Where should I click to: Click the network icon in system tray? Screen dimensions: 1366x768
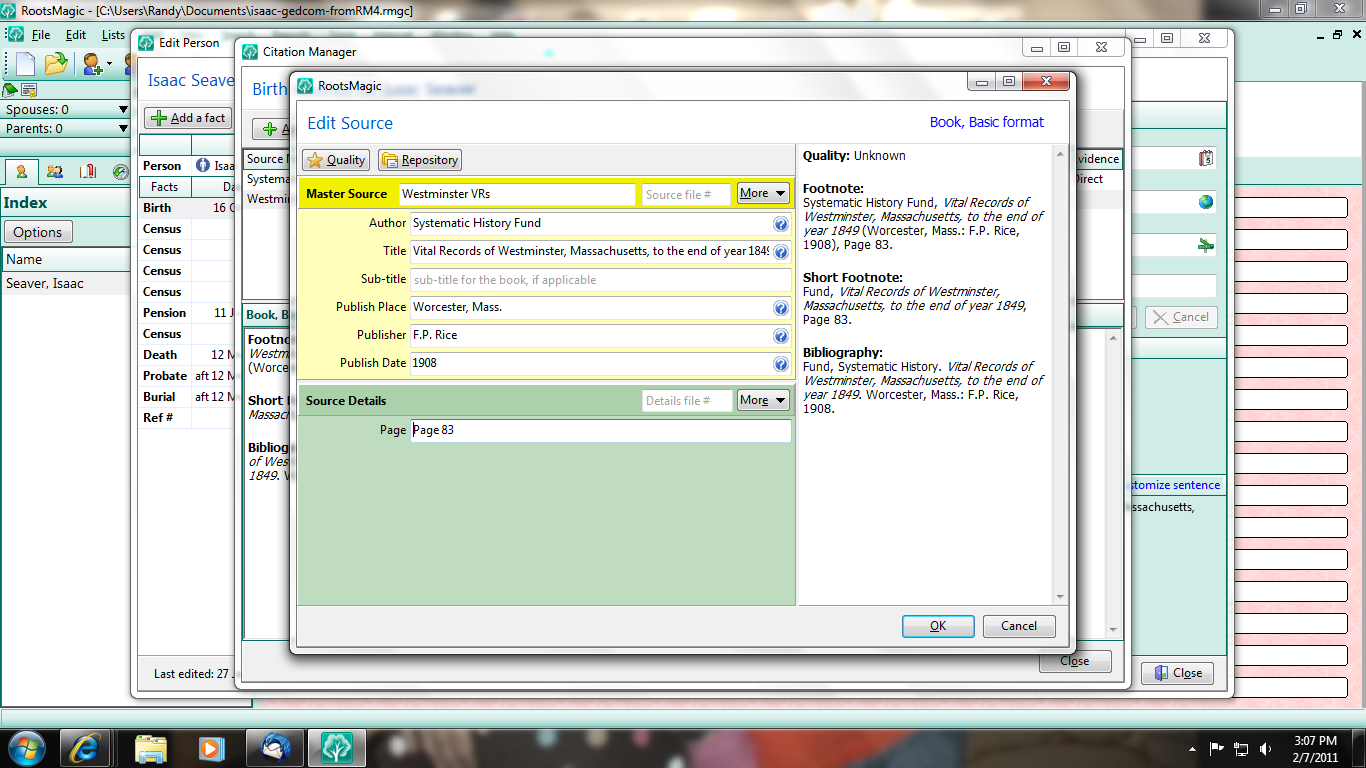click(x=1242, y=749)
